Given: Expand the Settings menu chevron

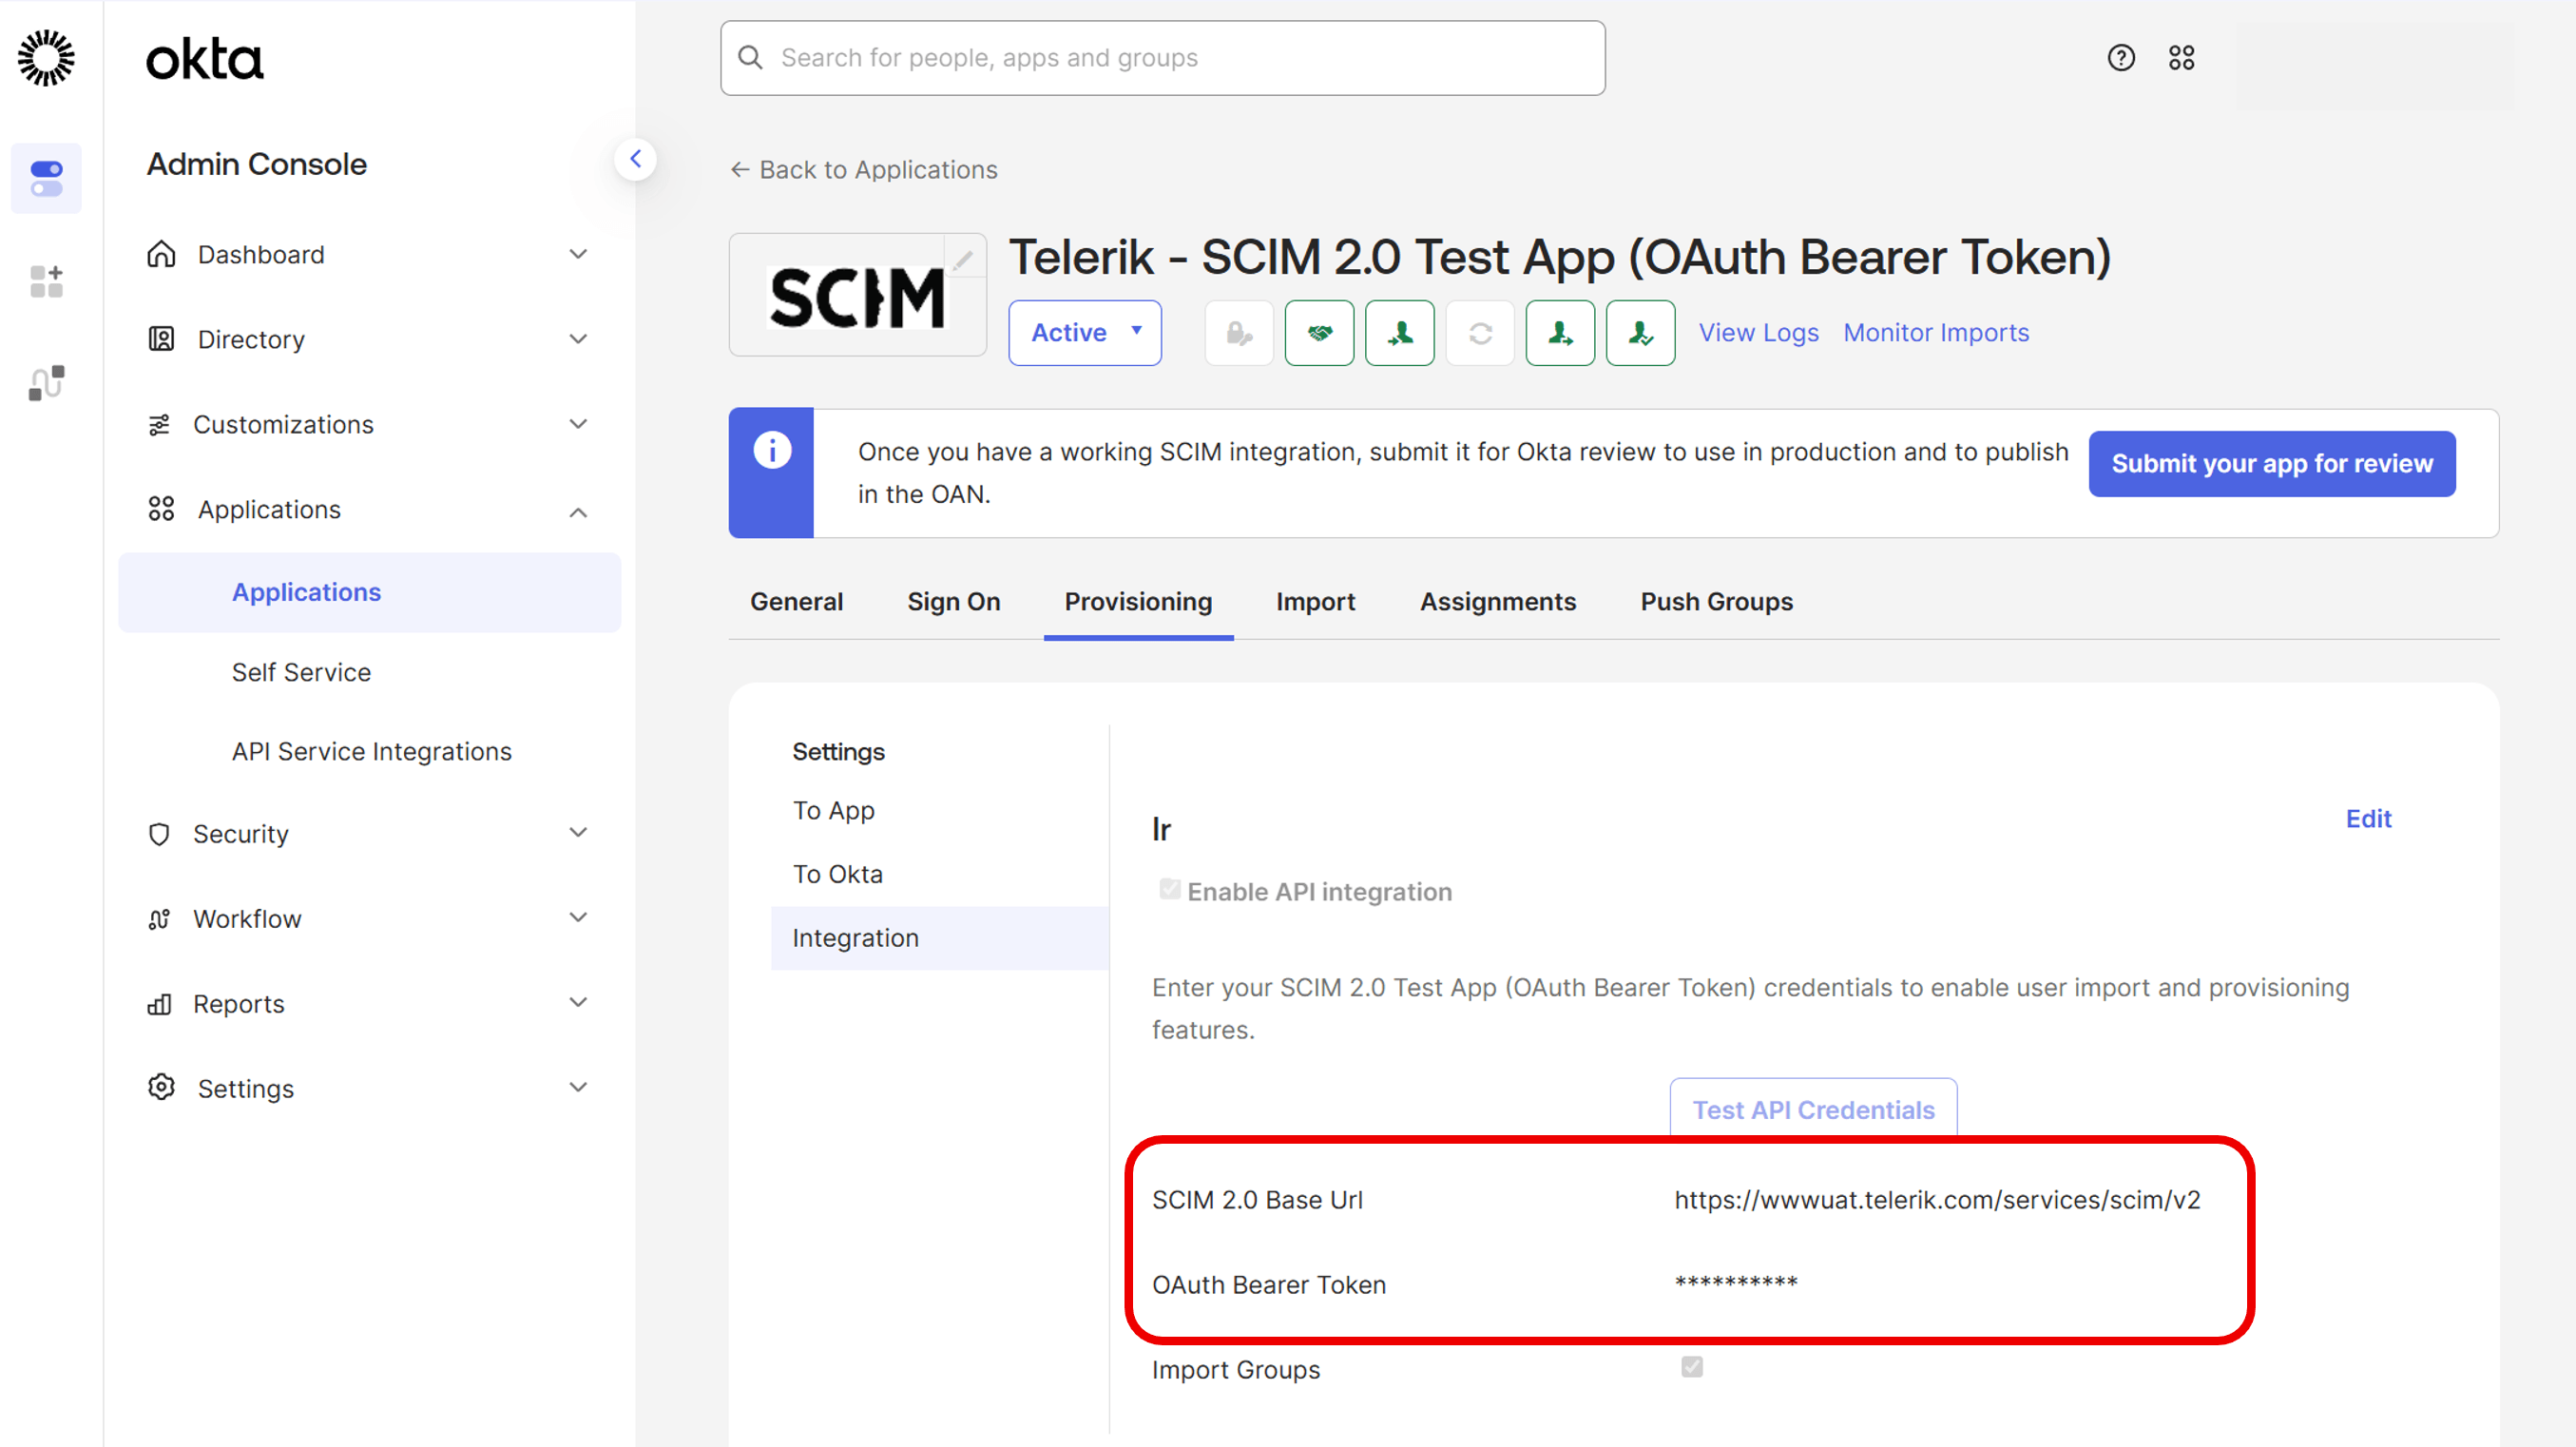Looking at the screenshot, I should (578, 1087).
